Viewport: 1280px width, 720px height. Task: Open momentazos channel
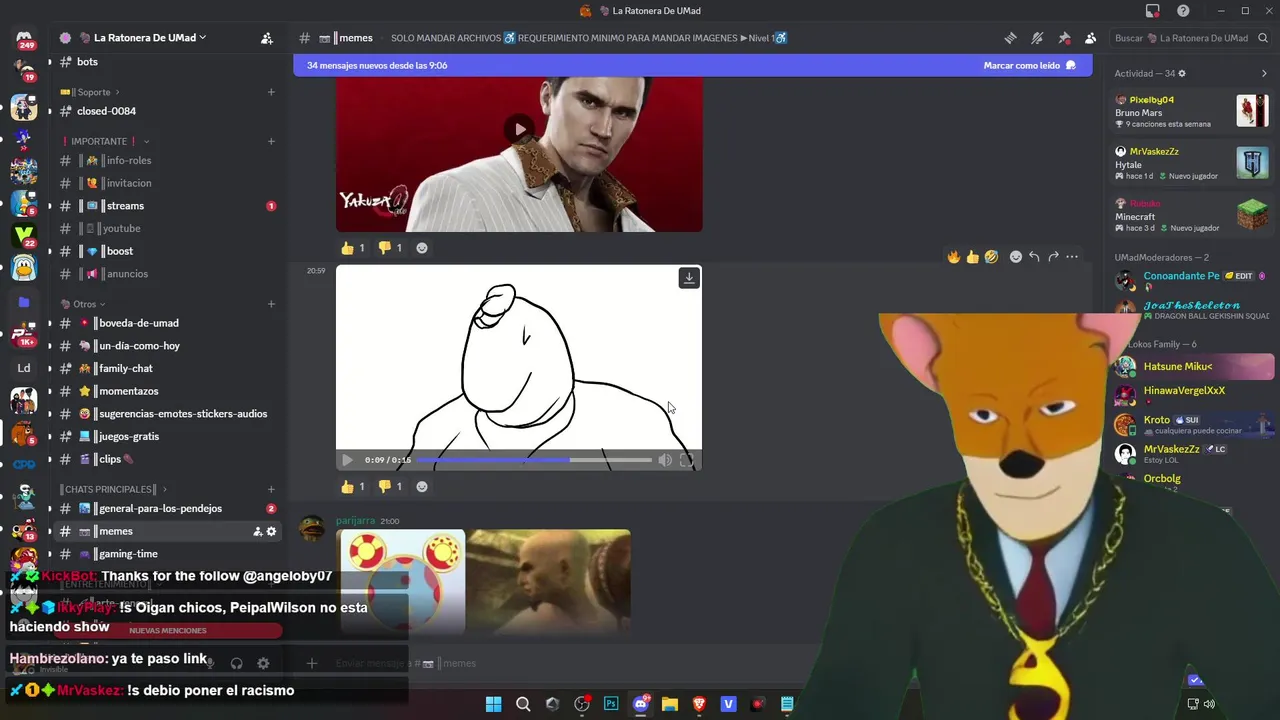168,391
